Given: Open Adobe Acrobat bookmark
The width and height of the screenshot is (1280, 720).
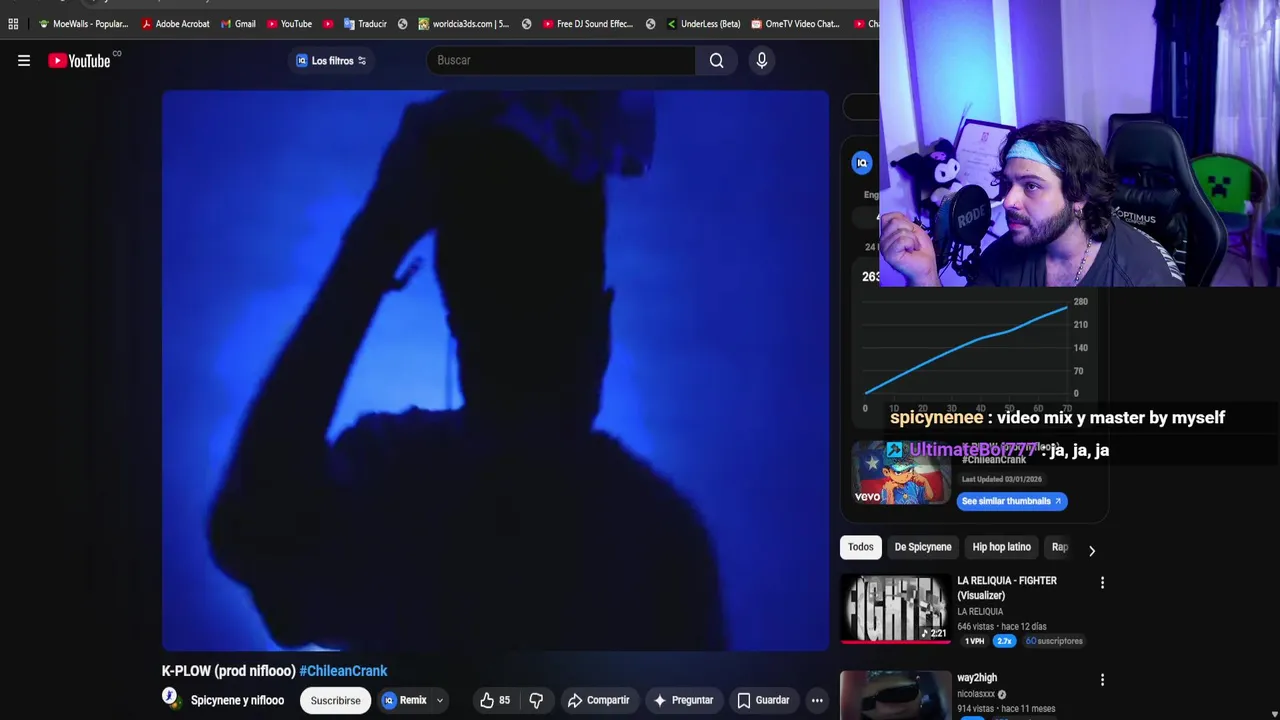Looking at the screenshot, I should (175, 24).
